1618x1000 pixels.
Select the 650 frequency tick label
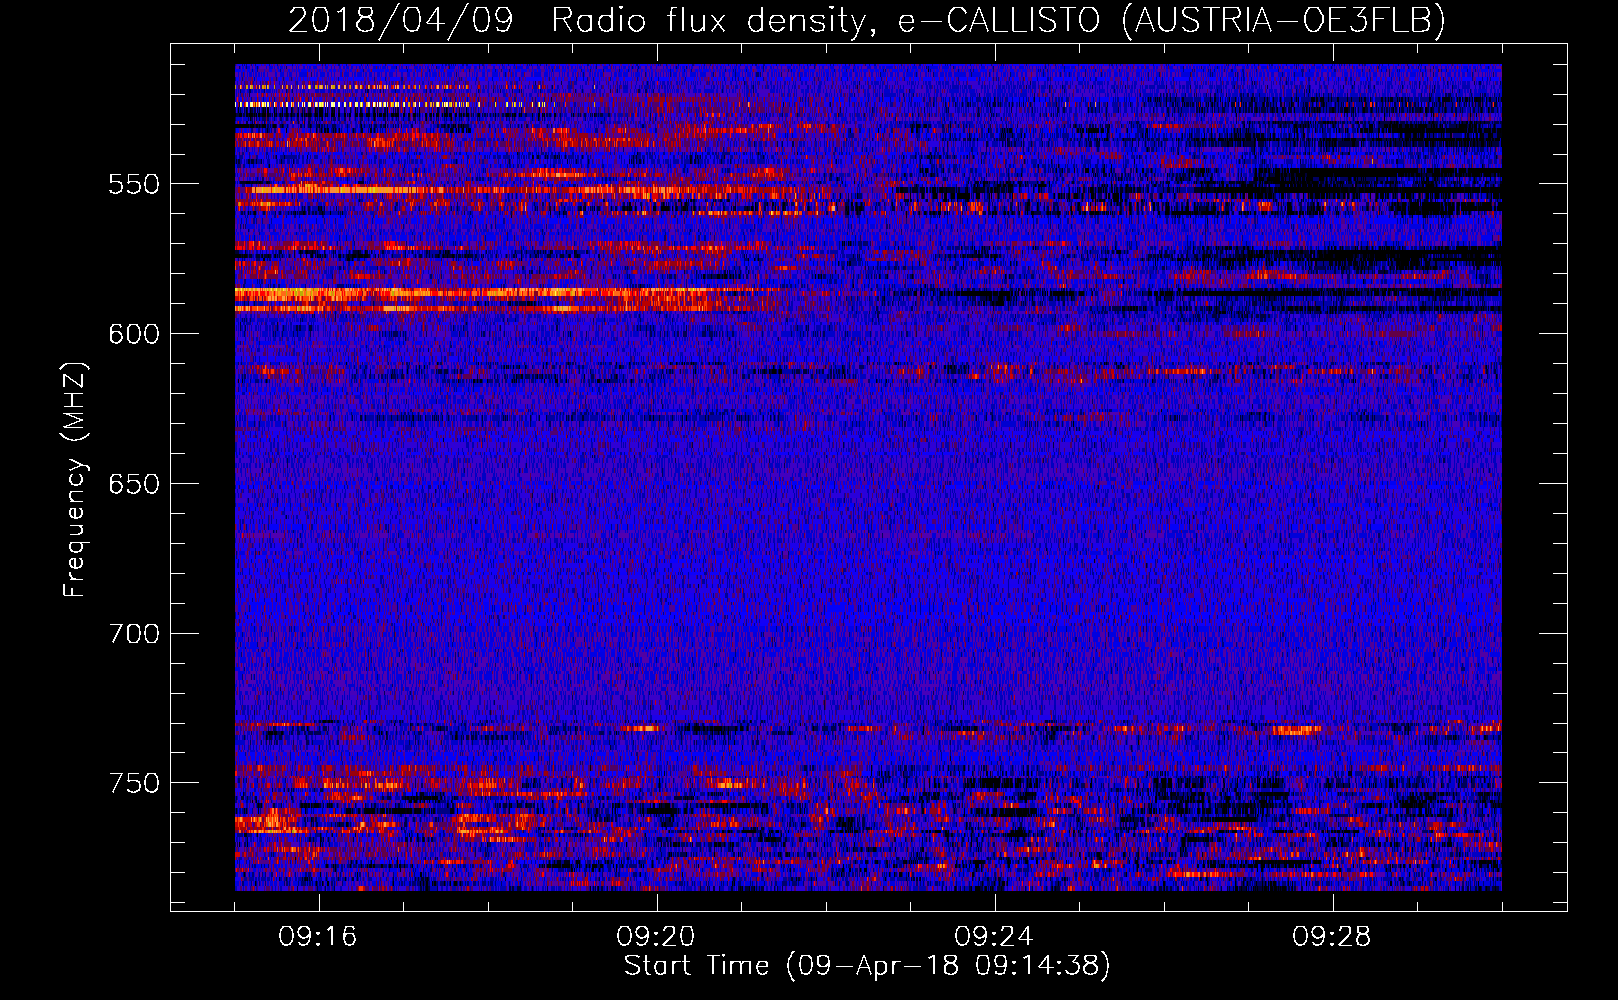point(134,484)
